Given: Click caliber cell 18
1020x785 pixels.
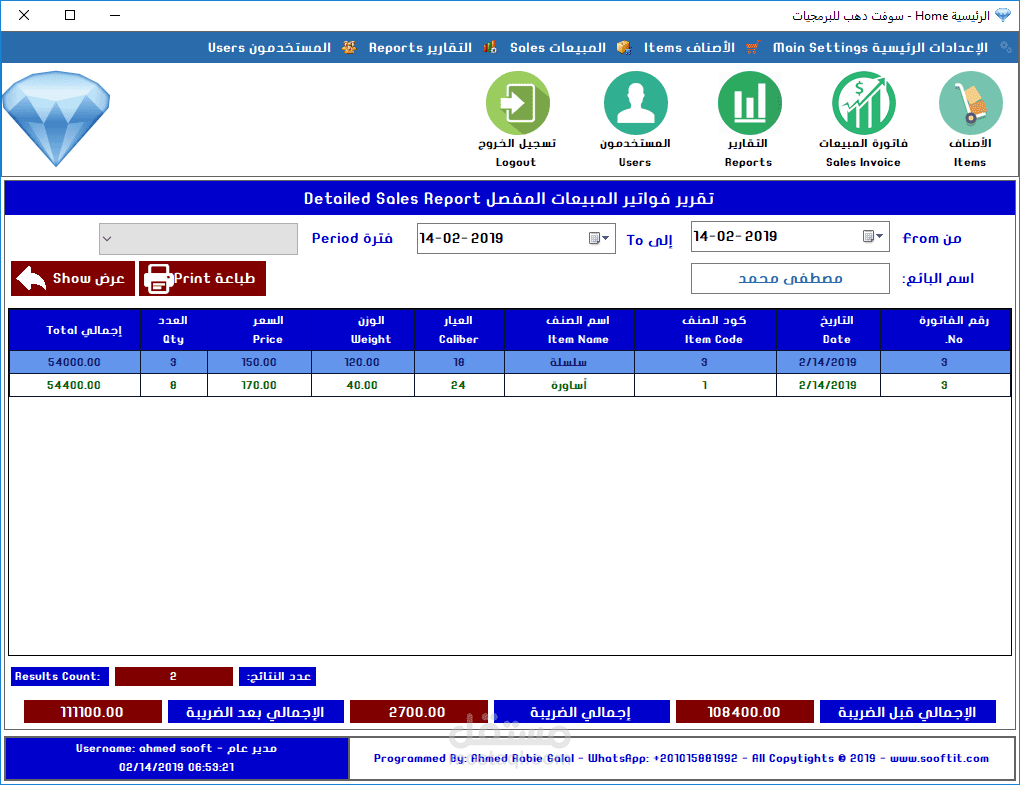Looking at the screenshot, I should [x=459, y=362].
